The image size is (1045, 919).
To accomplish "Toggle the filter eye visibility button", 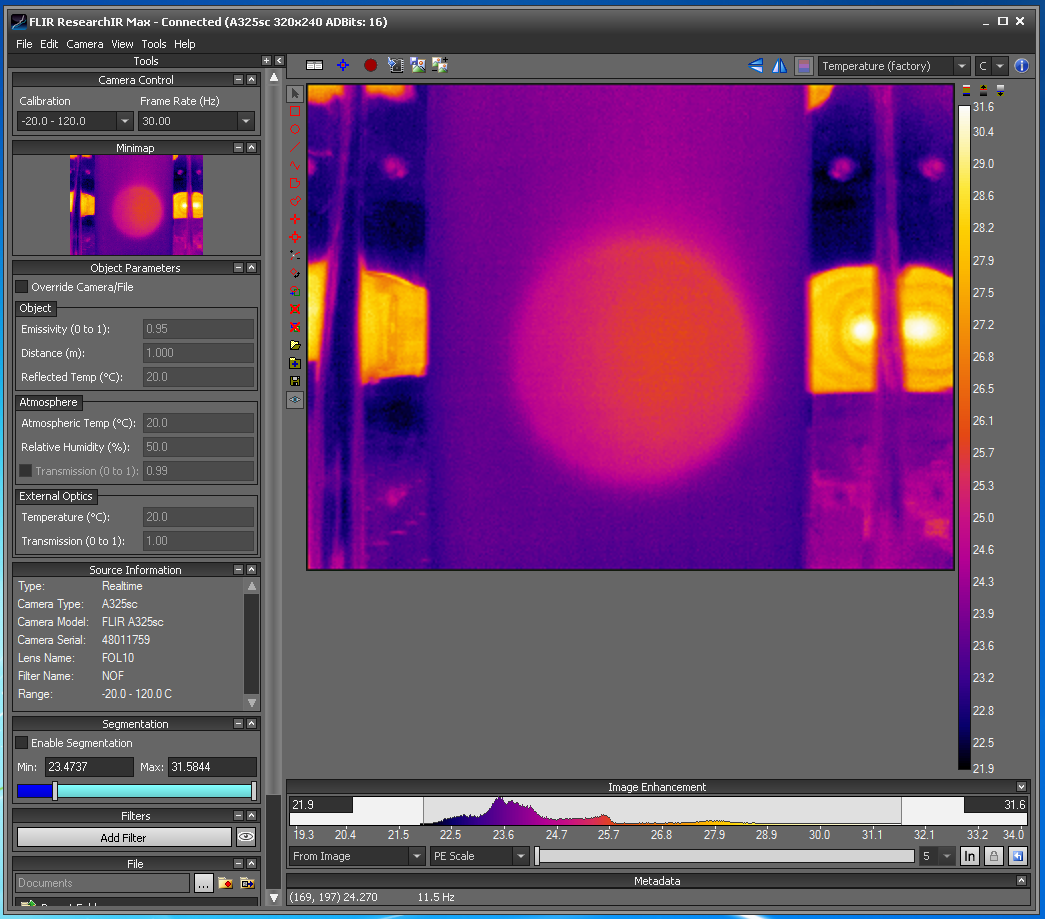I will (246, 837).
